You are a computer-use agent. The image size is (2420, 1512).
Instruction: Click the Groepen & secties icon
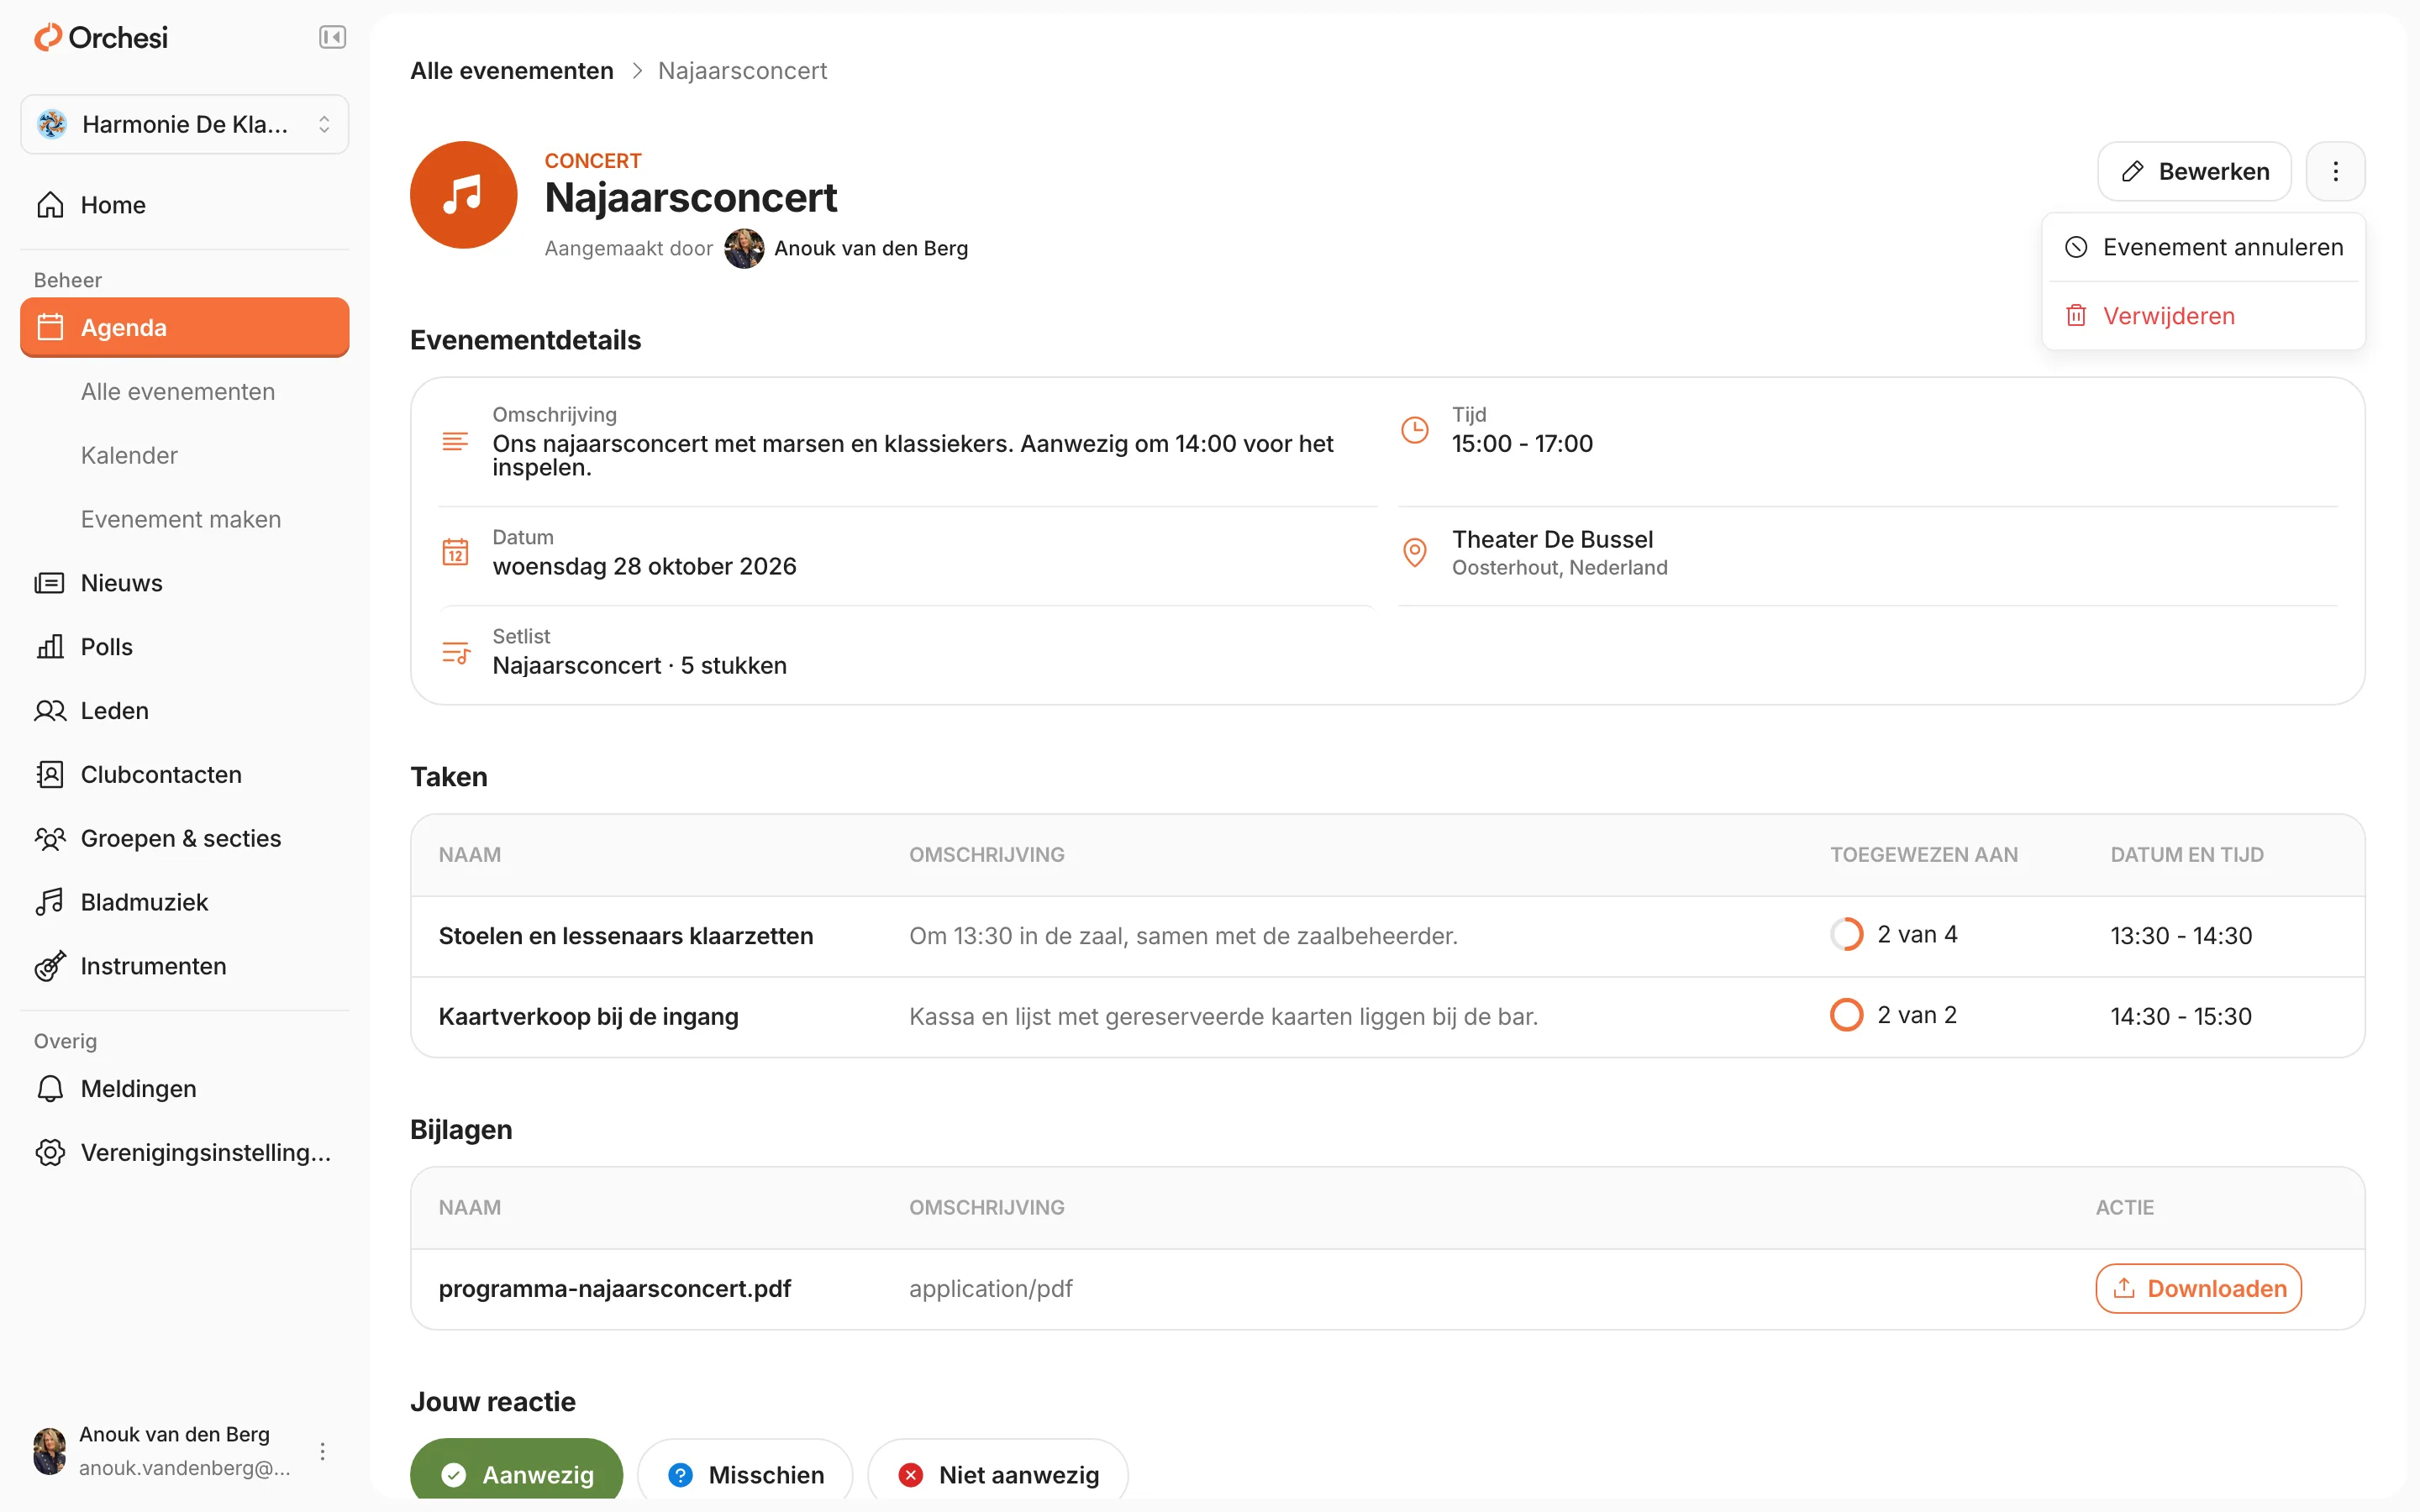click(50, 839)
